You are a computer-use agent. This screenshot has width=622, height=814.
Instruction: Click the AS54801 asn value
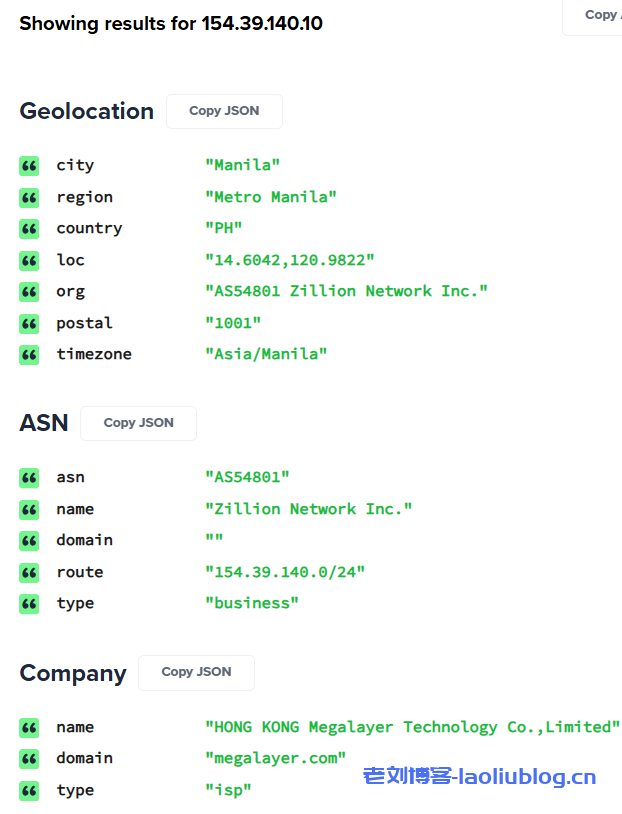[247, 478]
